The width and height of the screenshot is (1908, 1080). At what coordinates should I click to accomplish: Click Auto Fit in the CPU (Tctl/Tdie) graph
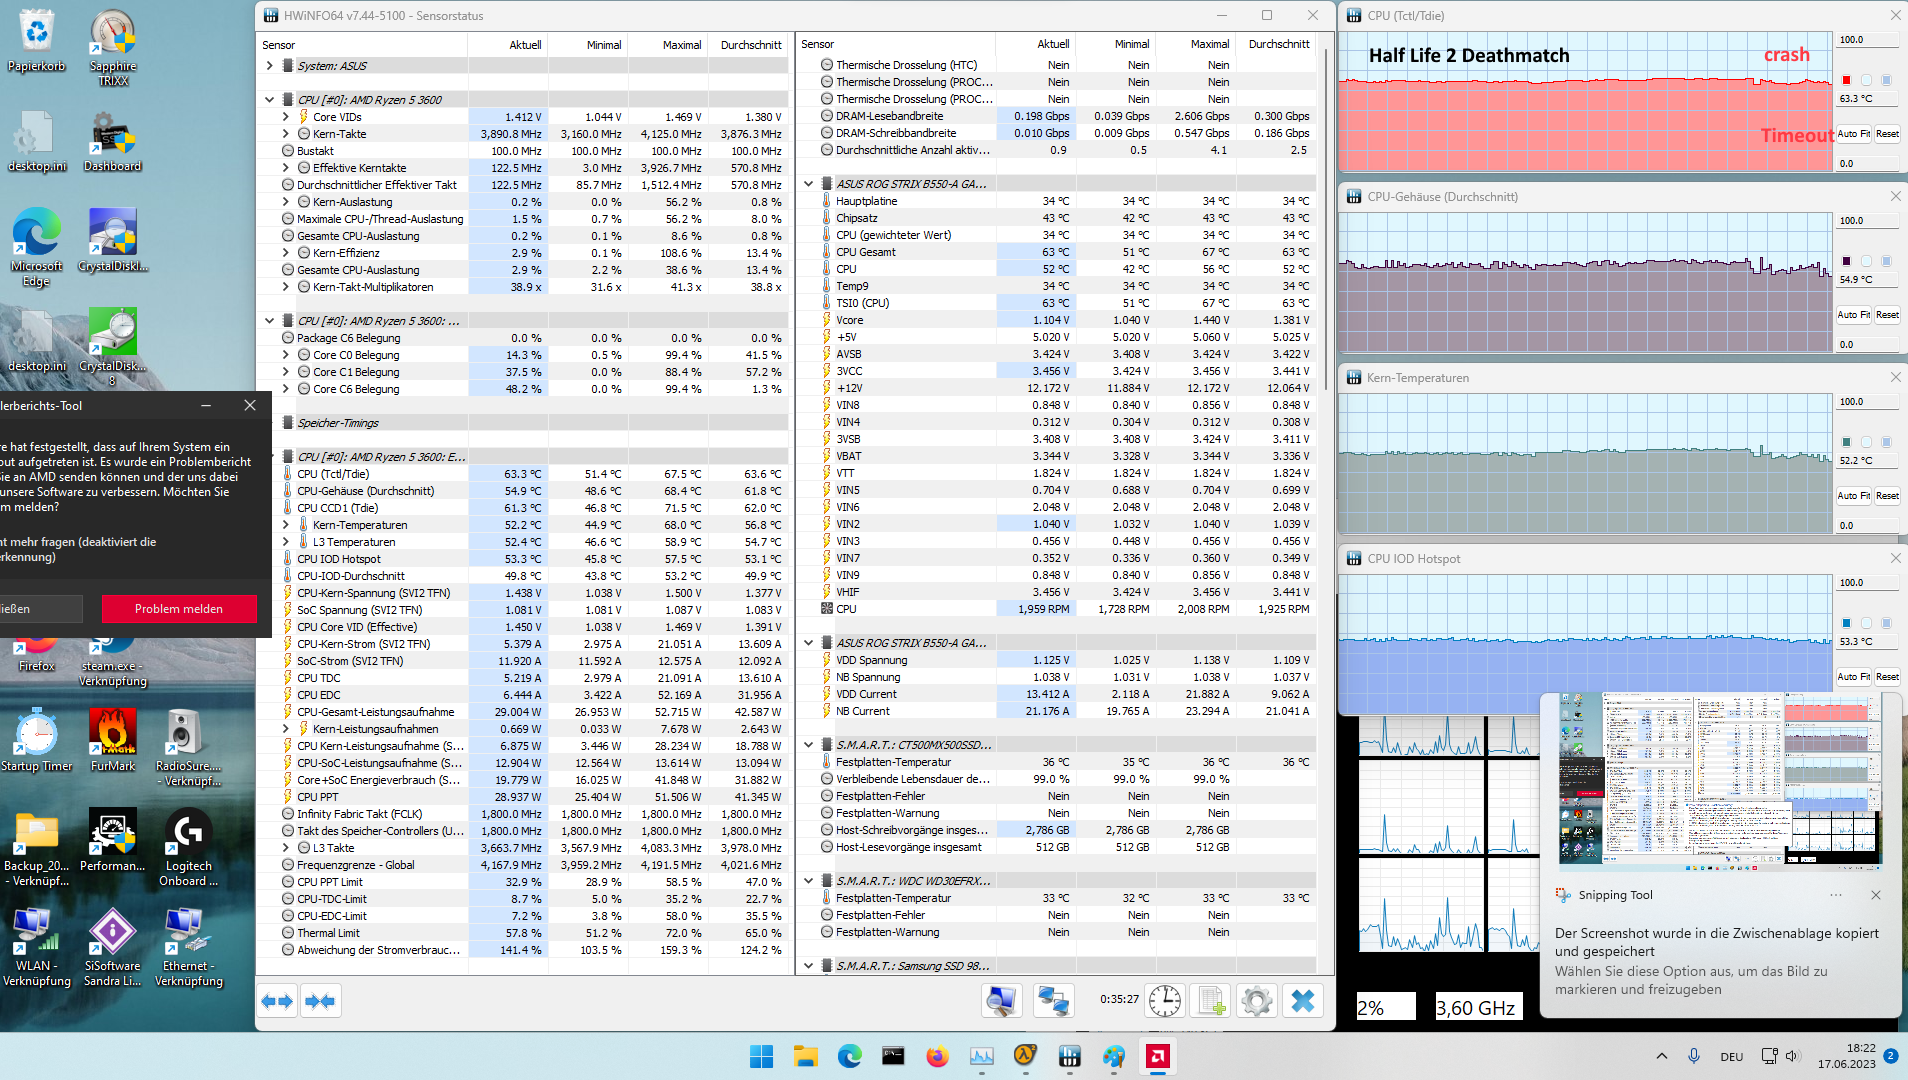tap(1853, 134)
